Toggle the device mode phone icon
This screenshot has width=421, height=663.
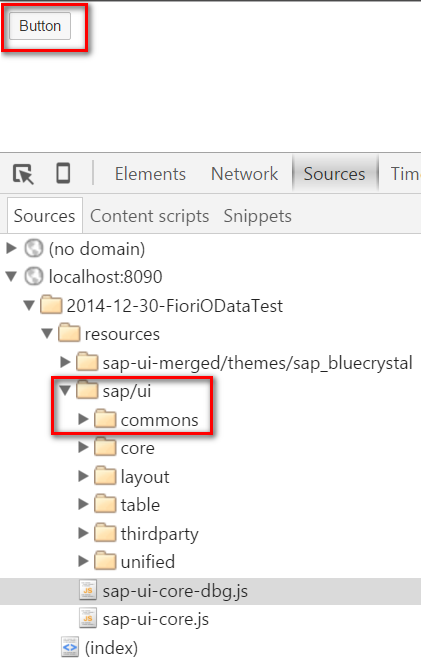click(x=63, y=173)
